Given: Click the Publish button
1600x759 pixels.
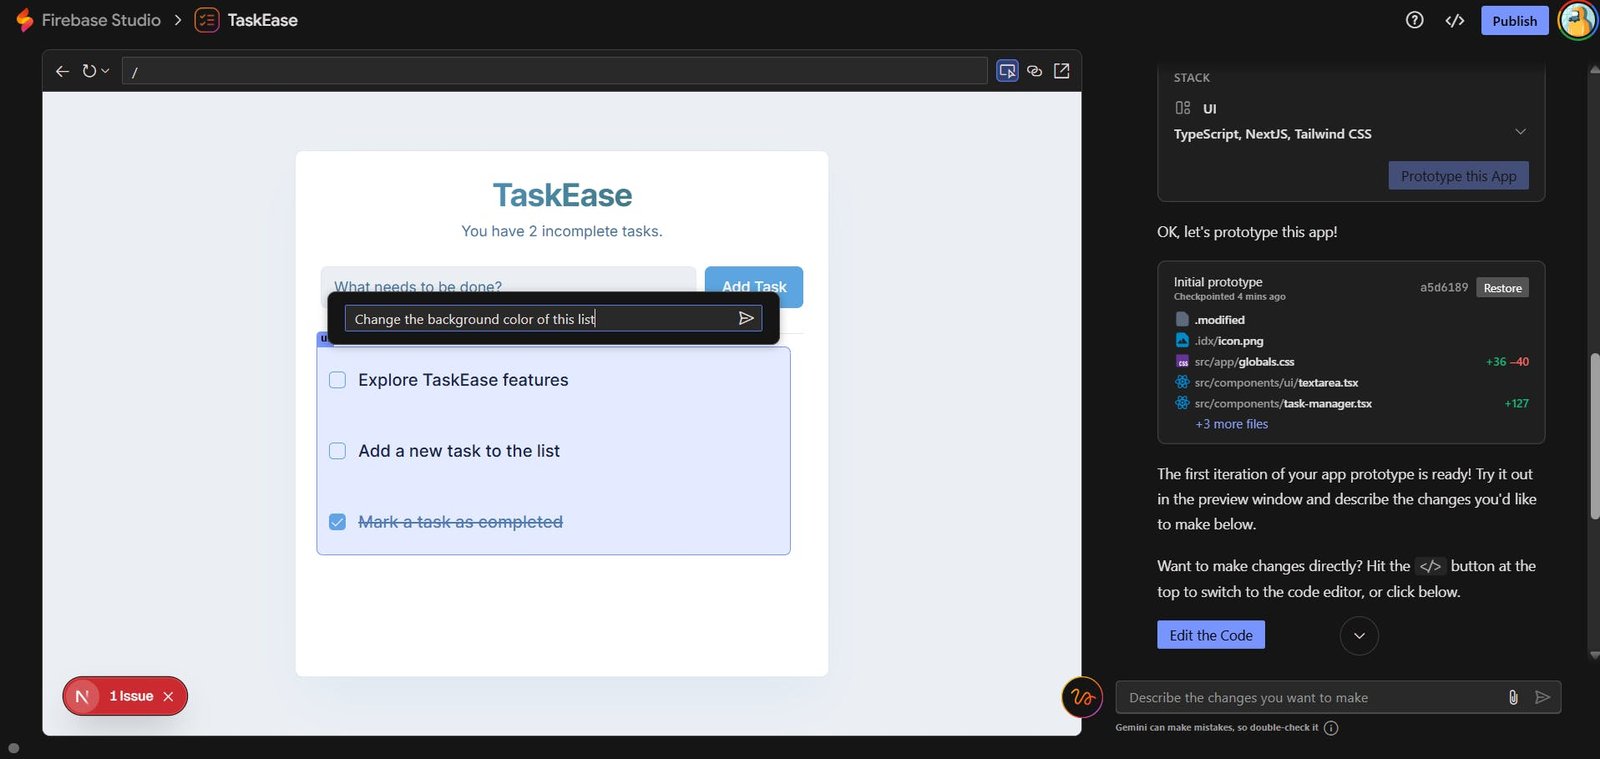Looking at the screenshot, I should coord(1514,21).
